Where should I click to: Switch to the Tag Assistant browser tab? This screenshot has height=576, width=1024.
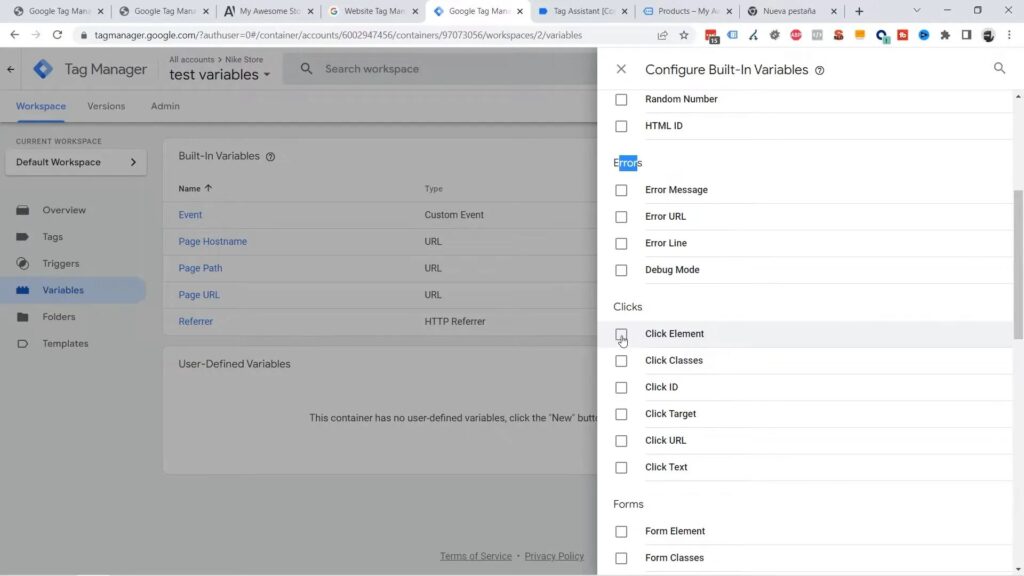[581, 11]
